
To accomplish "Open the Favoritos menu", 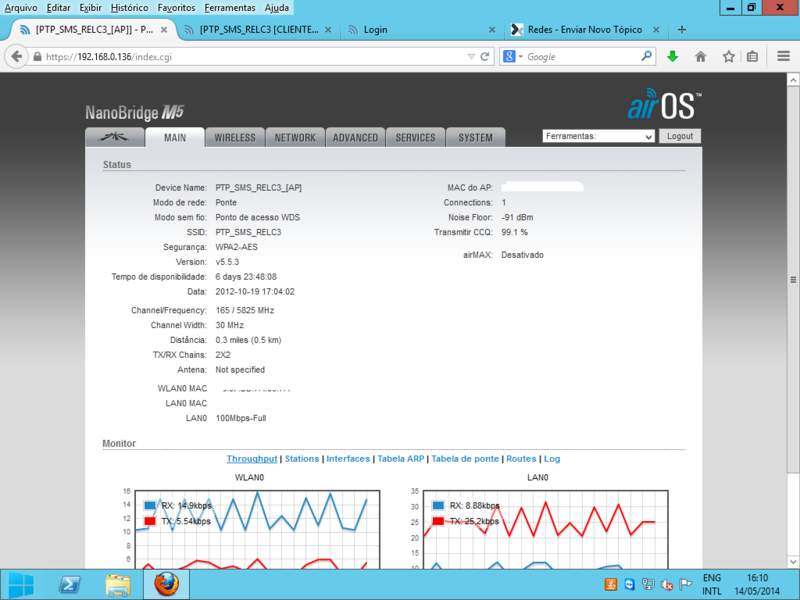I will (x=177, y=8).
